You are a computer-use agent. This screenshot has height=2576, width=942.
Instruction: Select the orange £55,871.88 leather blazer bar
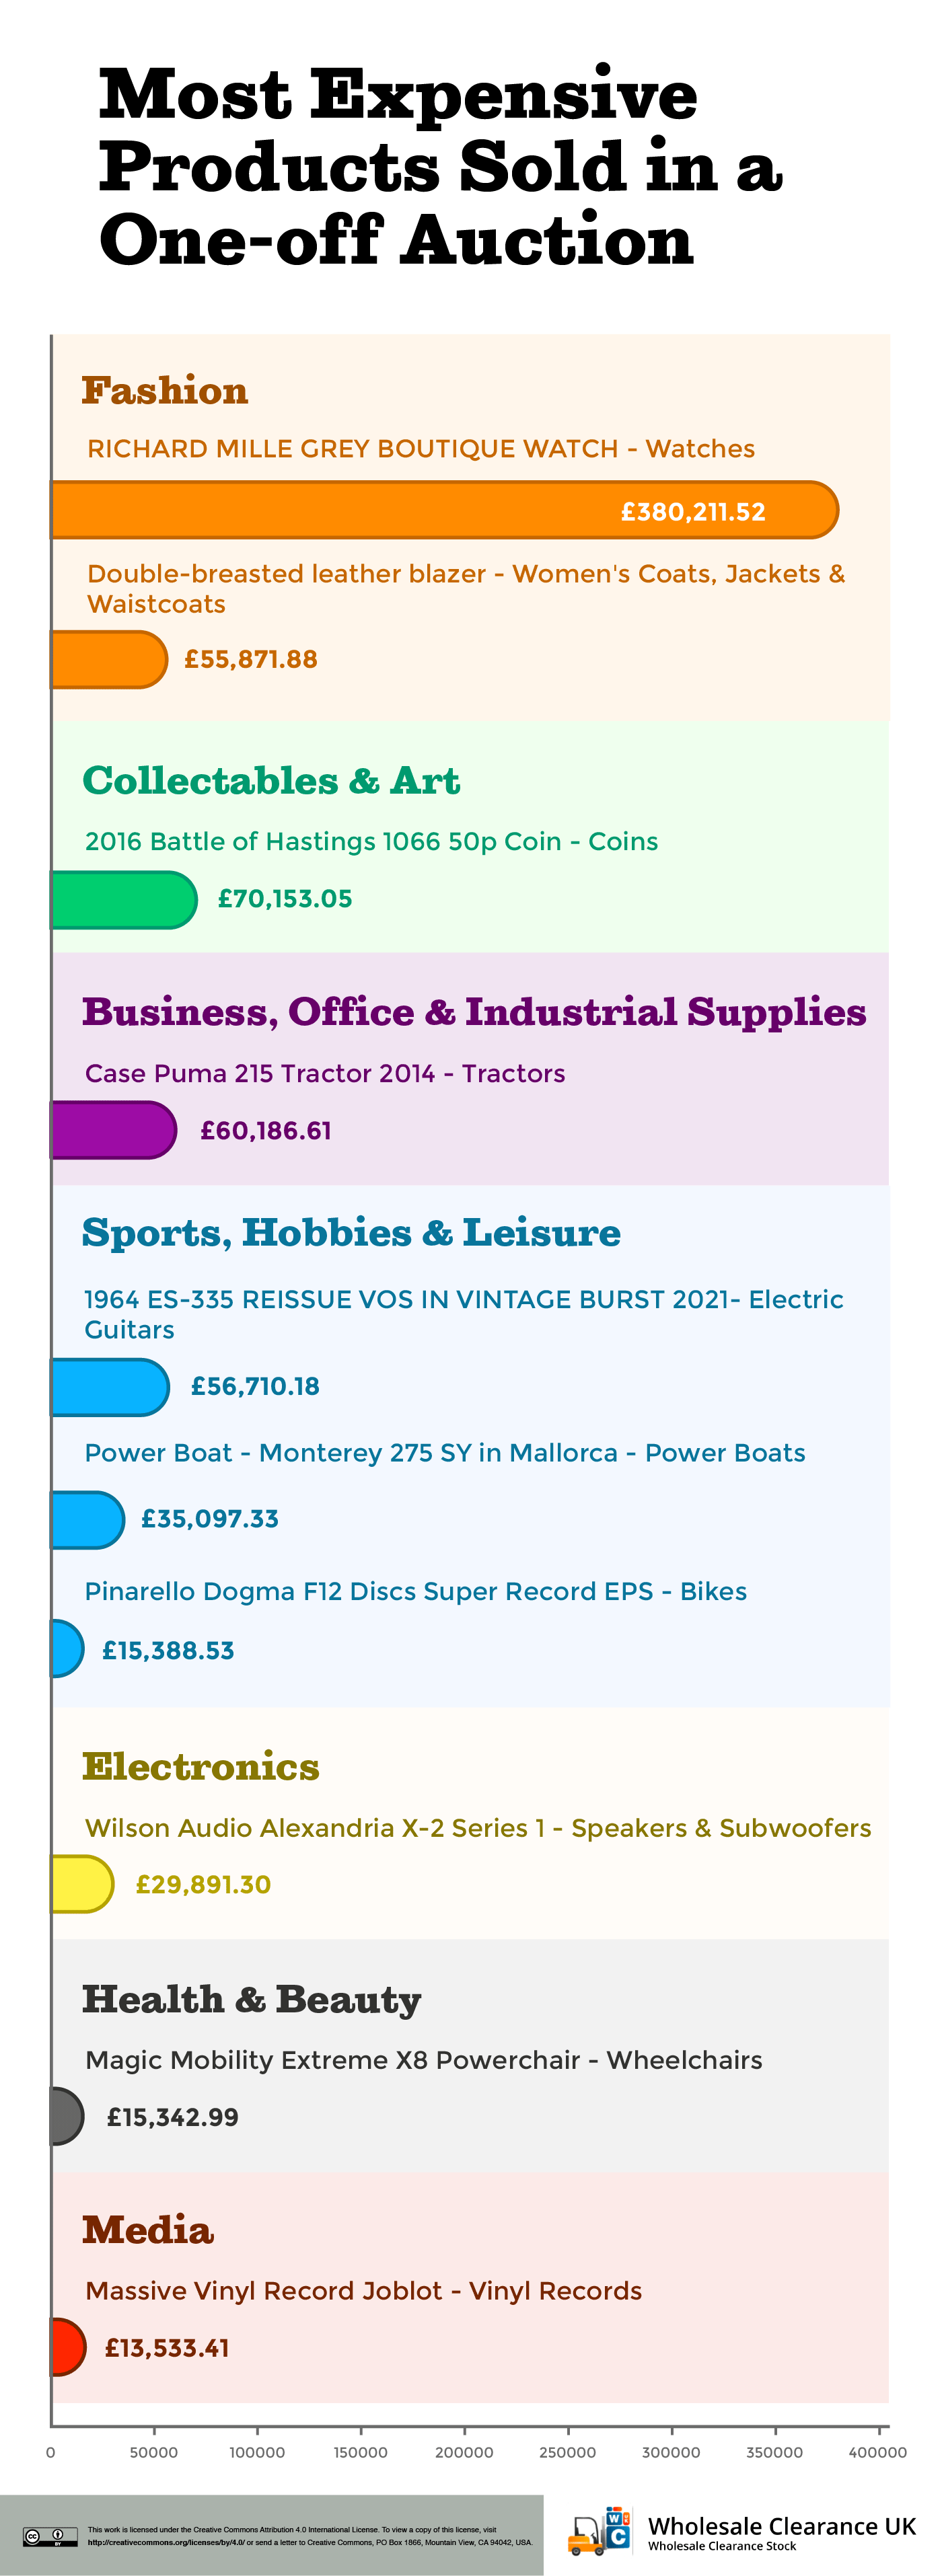pos(109,659)
